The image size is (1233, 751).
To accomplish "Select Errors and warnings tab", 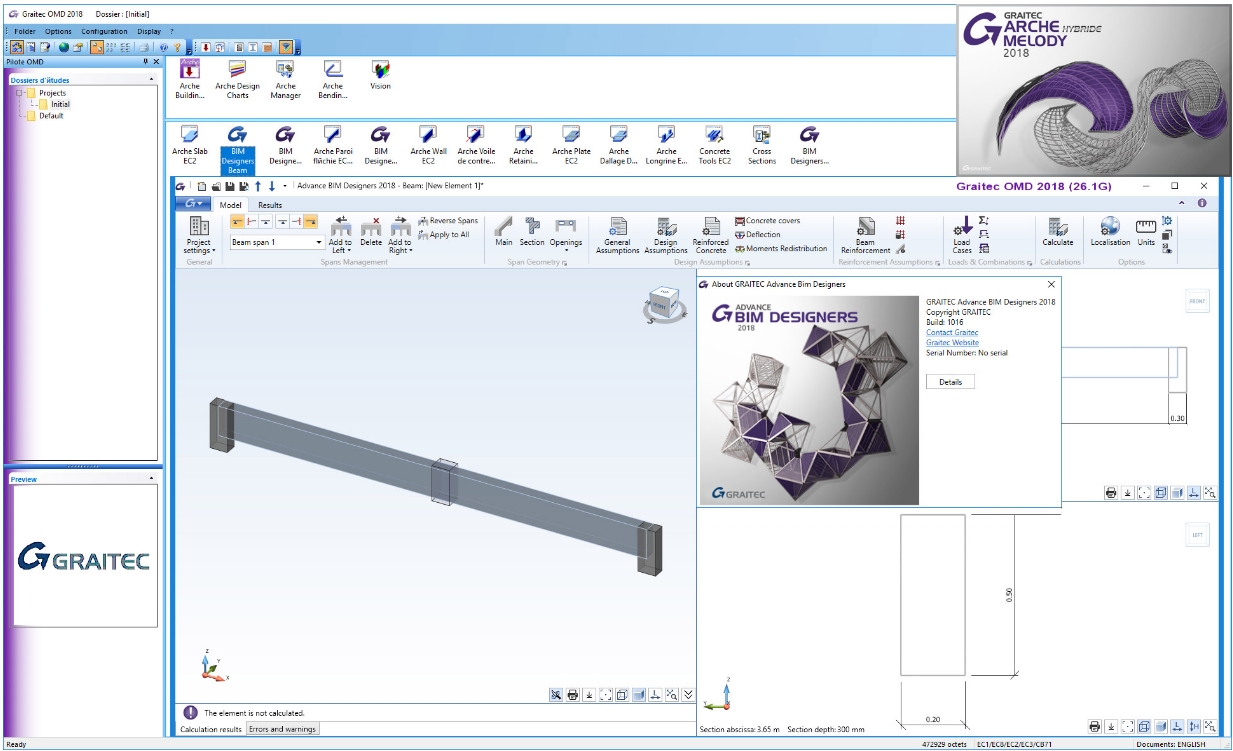I will [x=283, y=729].
